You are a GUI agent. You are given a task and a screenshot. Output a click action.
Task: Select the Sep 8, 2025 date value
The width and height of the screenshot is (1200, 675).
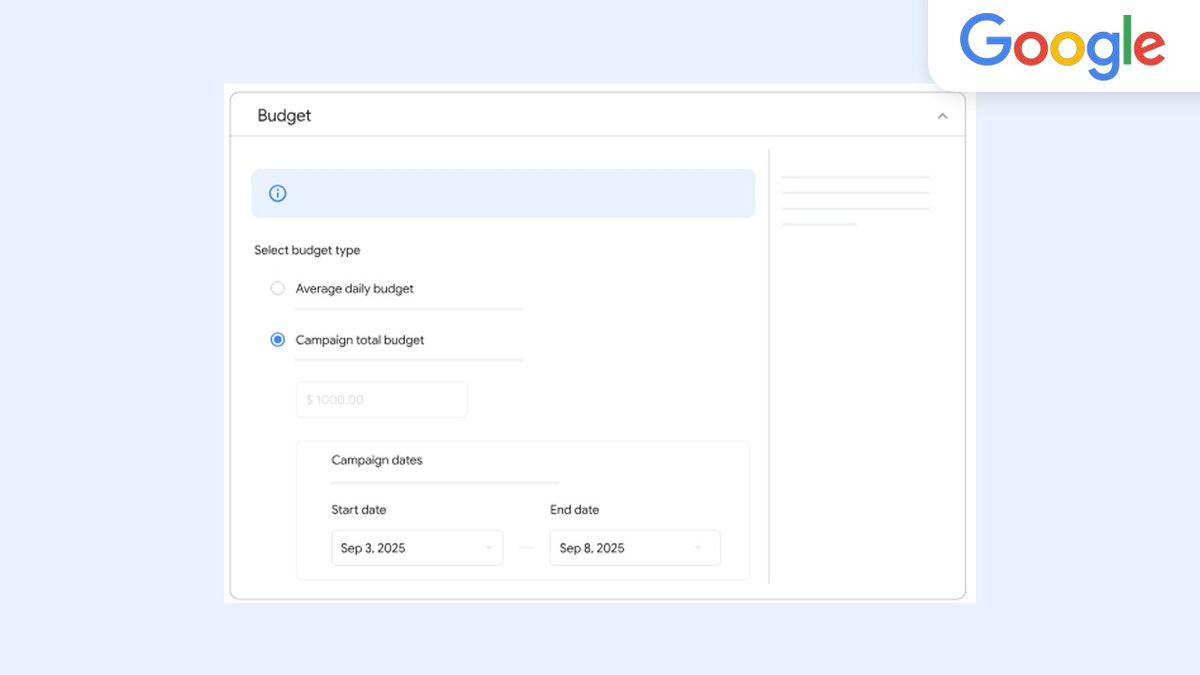click(591, 547)
